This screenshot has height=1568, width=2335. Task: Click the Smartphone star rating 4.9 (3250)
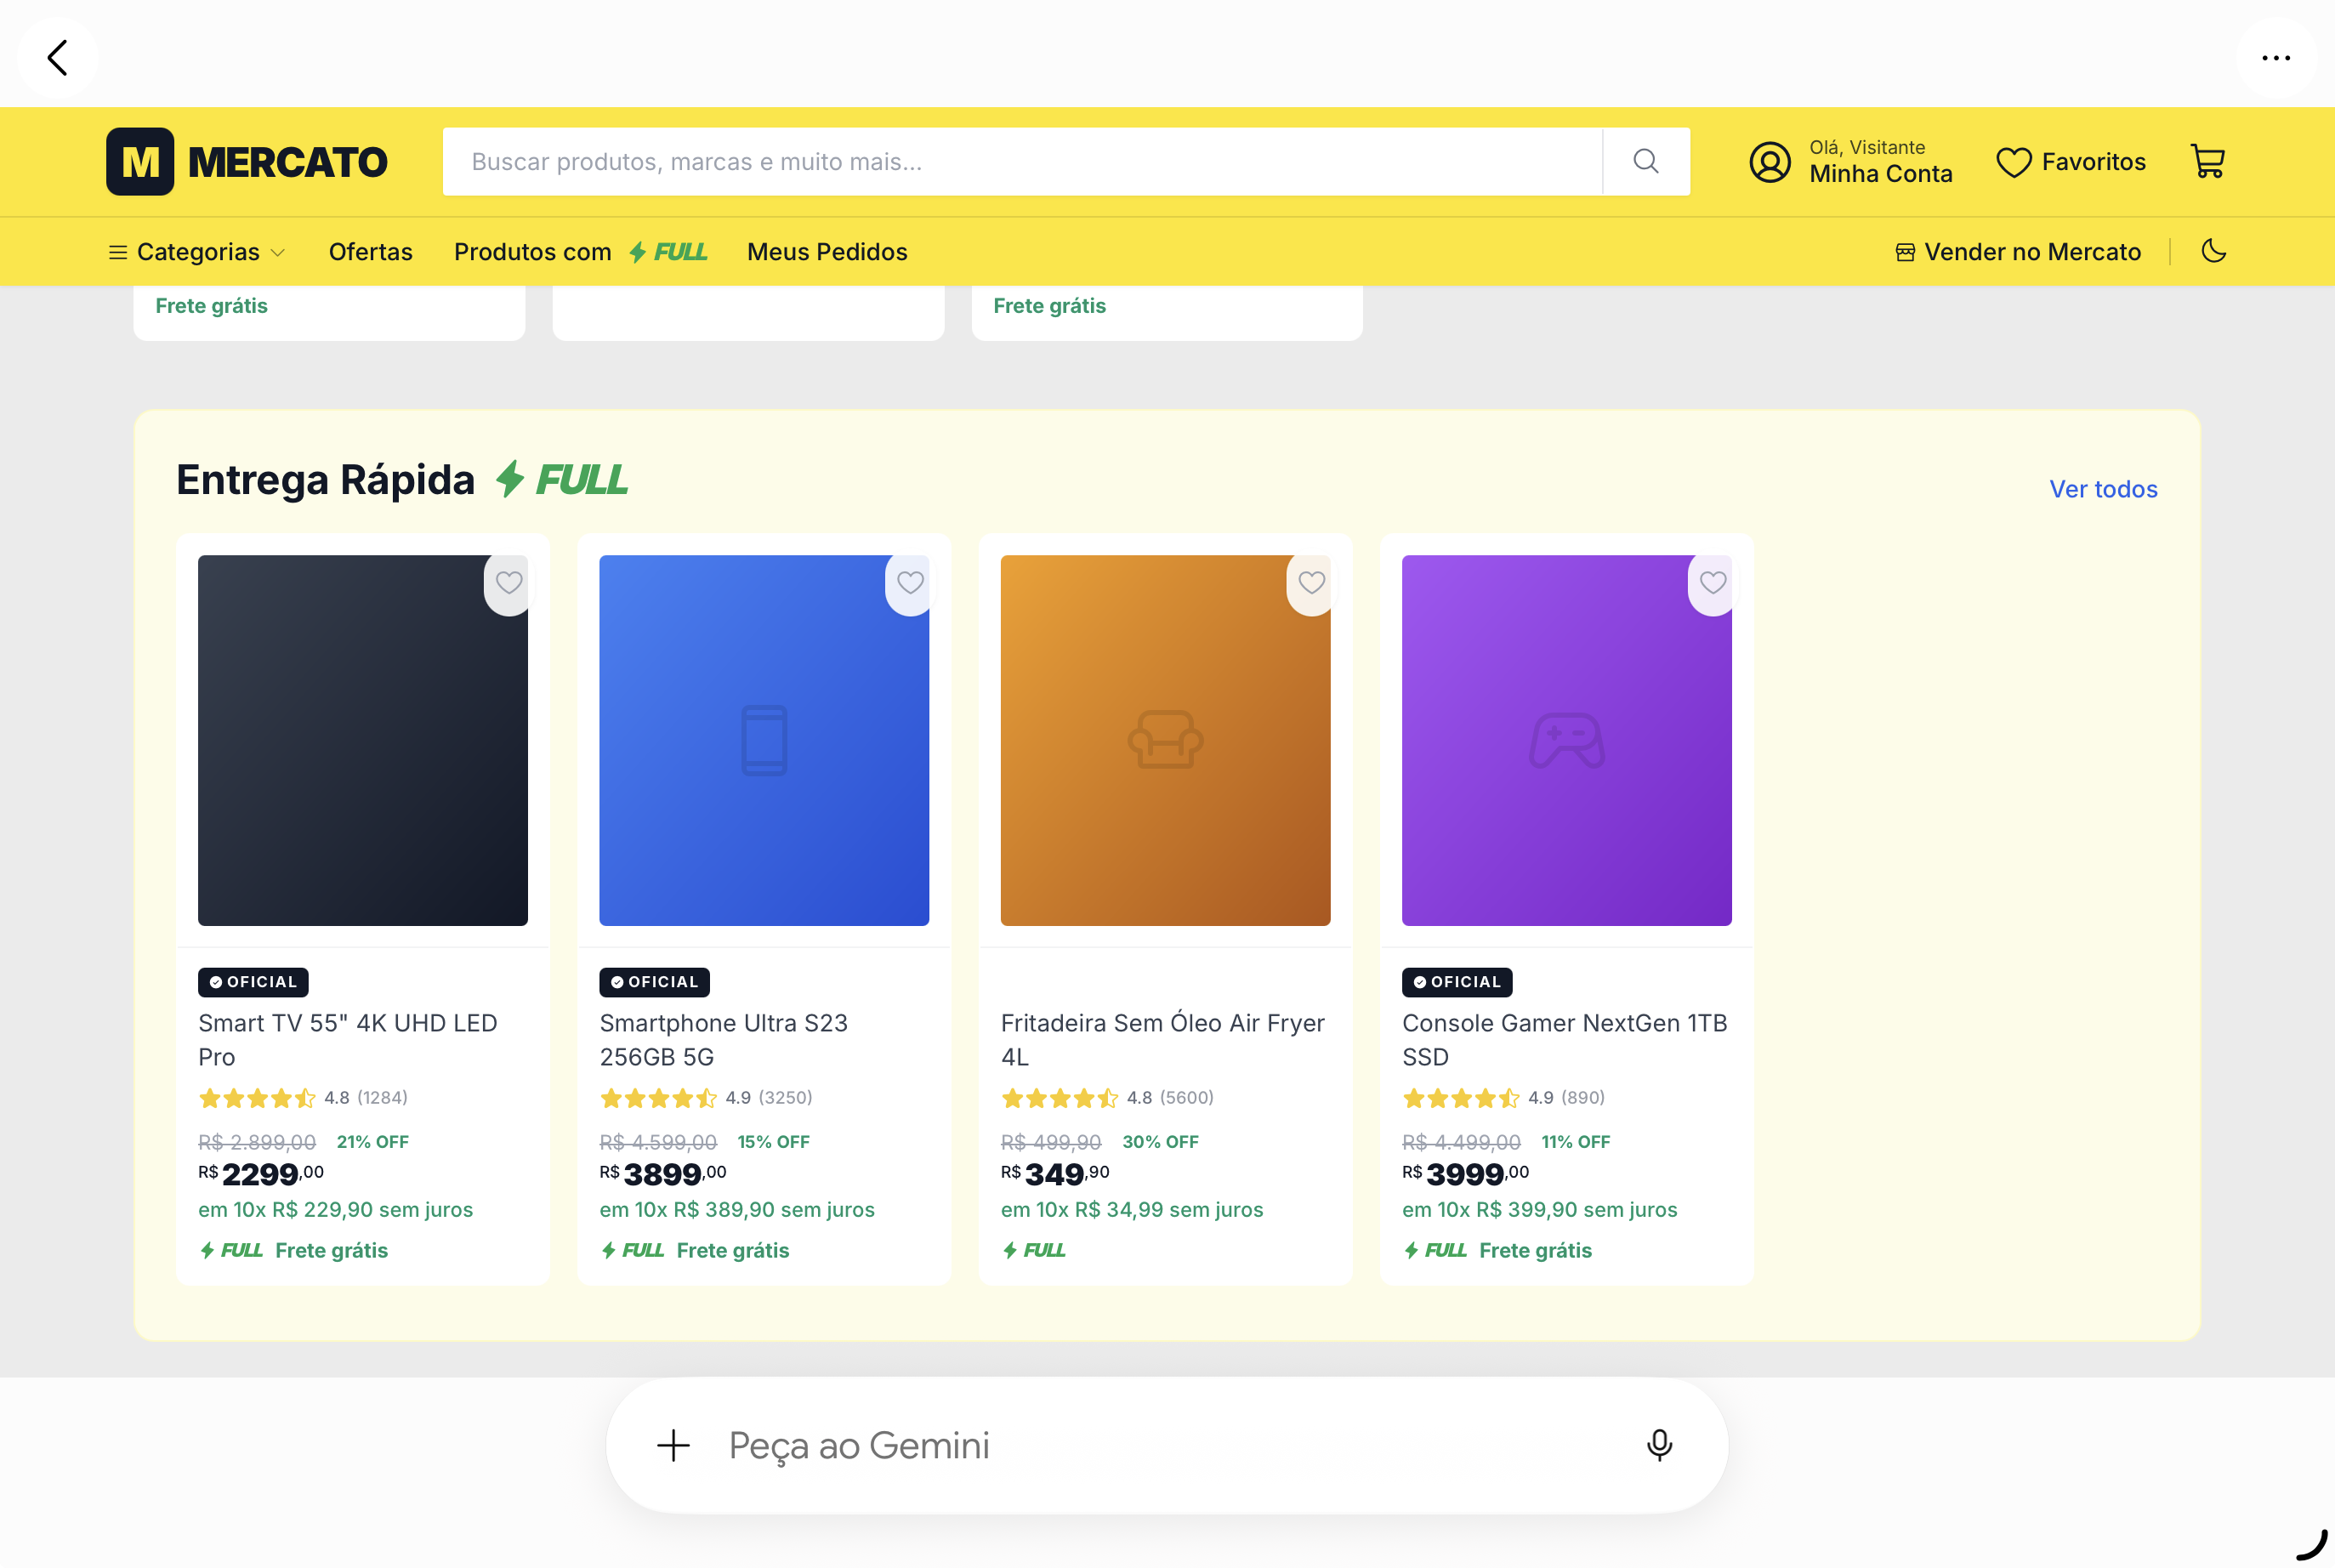[706, 1098]
